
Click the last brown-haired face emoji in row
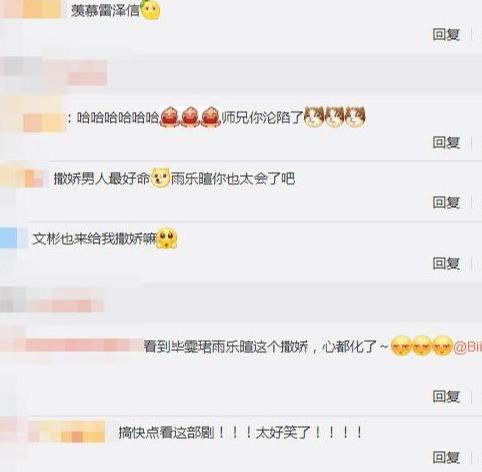[x=355, y=117]
